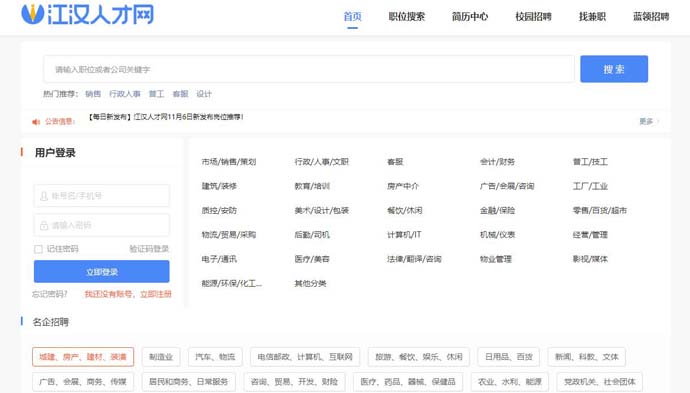The width and height of the screenshot is (690, 393).
Task: Focus the job or company keyword search box
Action: point(309,69)
